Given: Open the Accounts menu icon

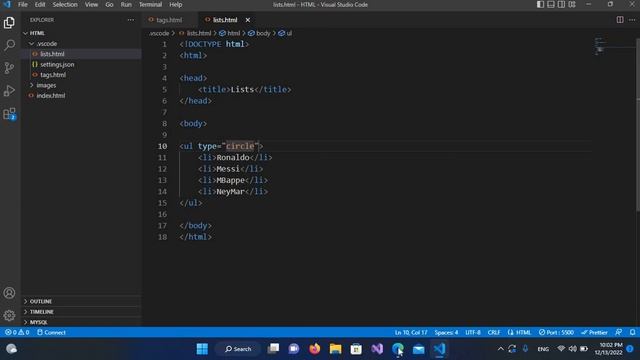Looking at the screenshot, I should pos(9,293).
